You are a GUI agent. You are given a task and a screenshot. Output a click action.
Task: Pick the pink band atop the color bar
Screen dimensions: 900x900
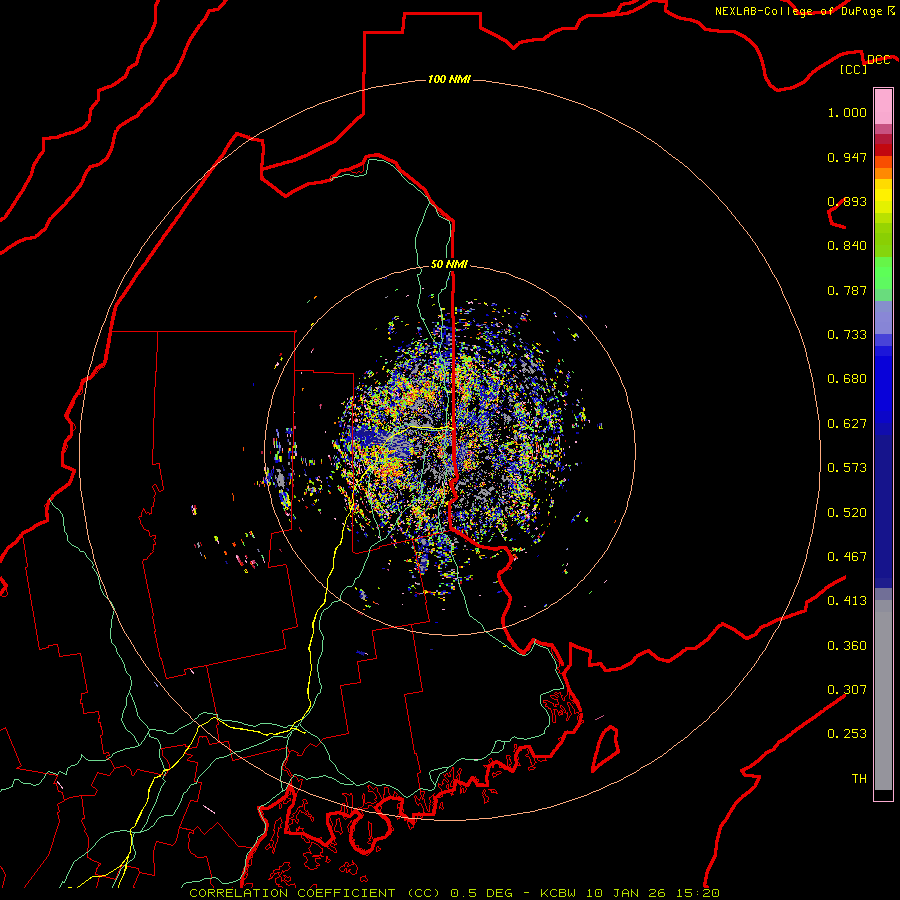pyautogui.click(x=883, y=107)
